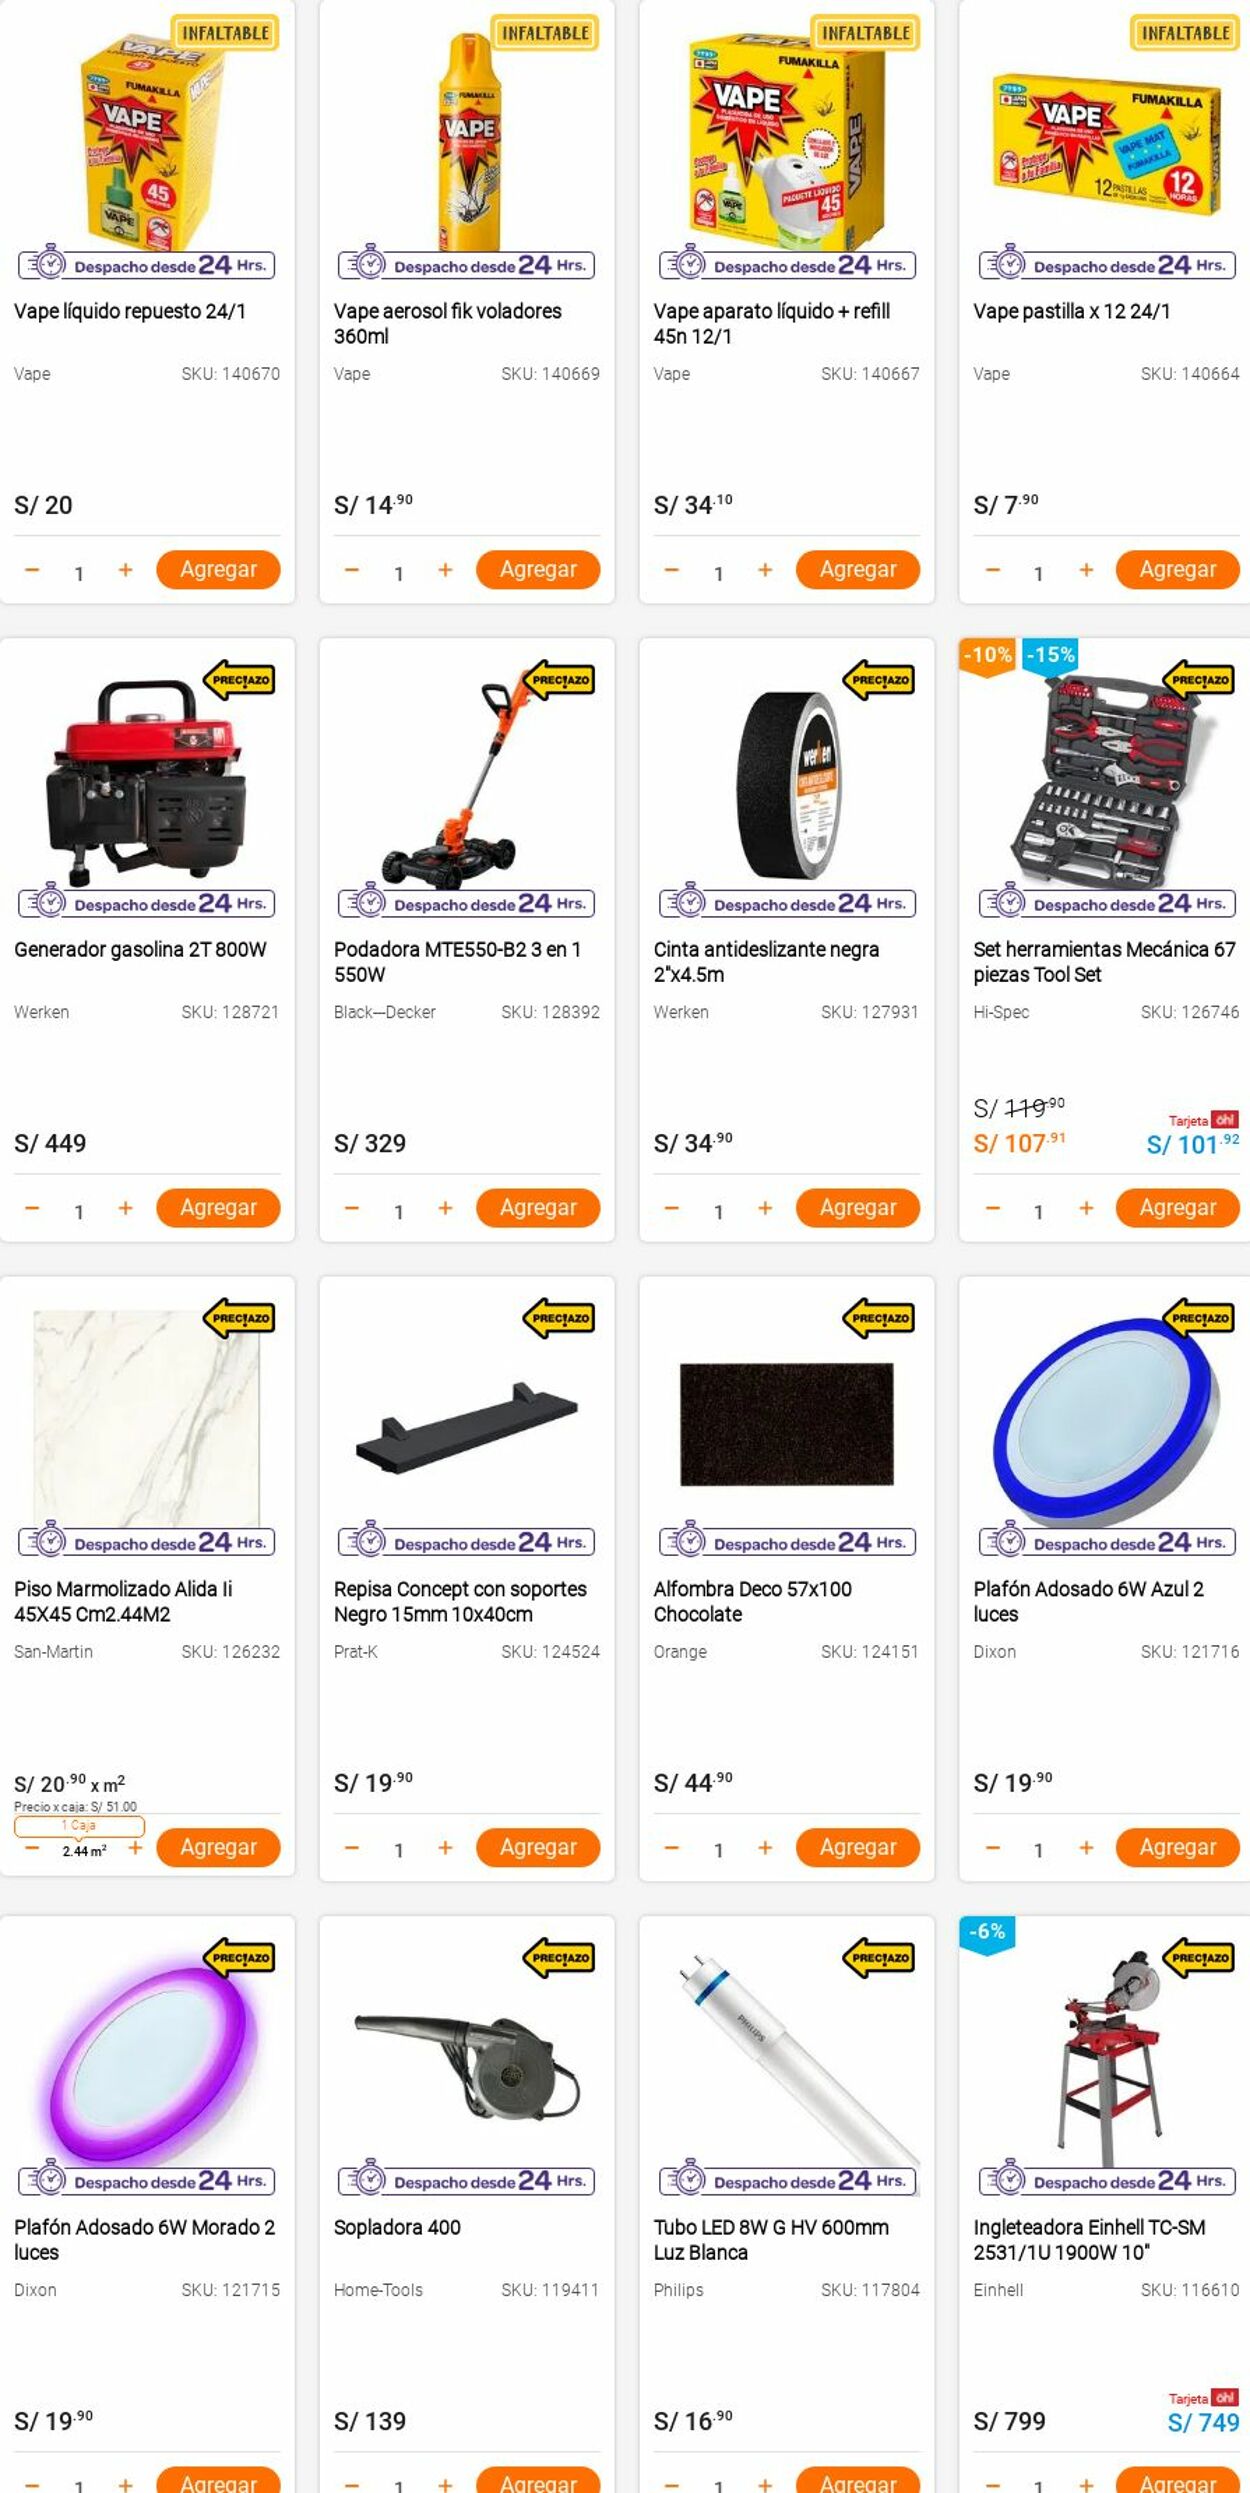Click the Precjazo badge on Sopladora 400
This screenshot has height=2493, width=1250.
[x=560, y=1958]
